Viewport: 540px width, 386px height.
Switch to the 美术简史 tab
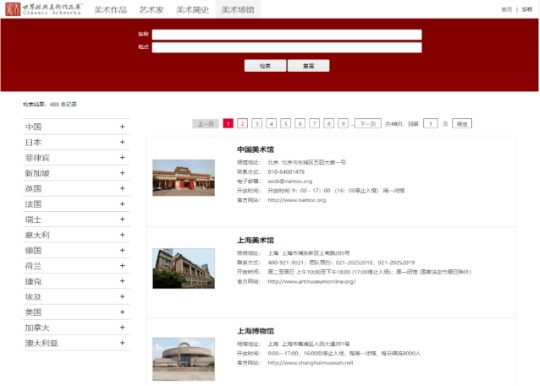pos(193,10)
